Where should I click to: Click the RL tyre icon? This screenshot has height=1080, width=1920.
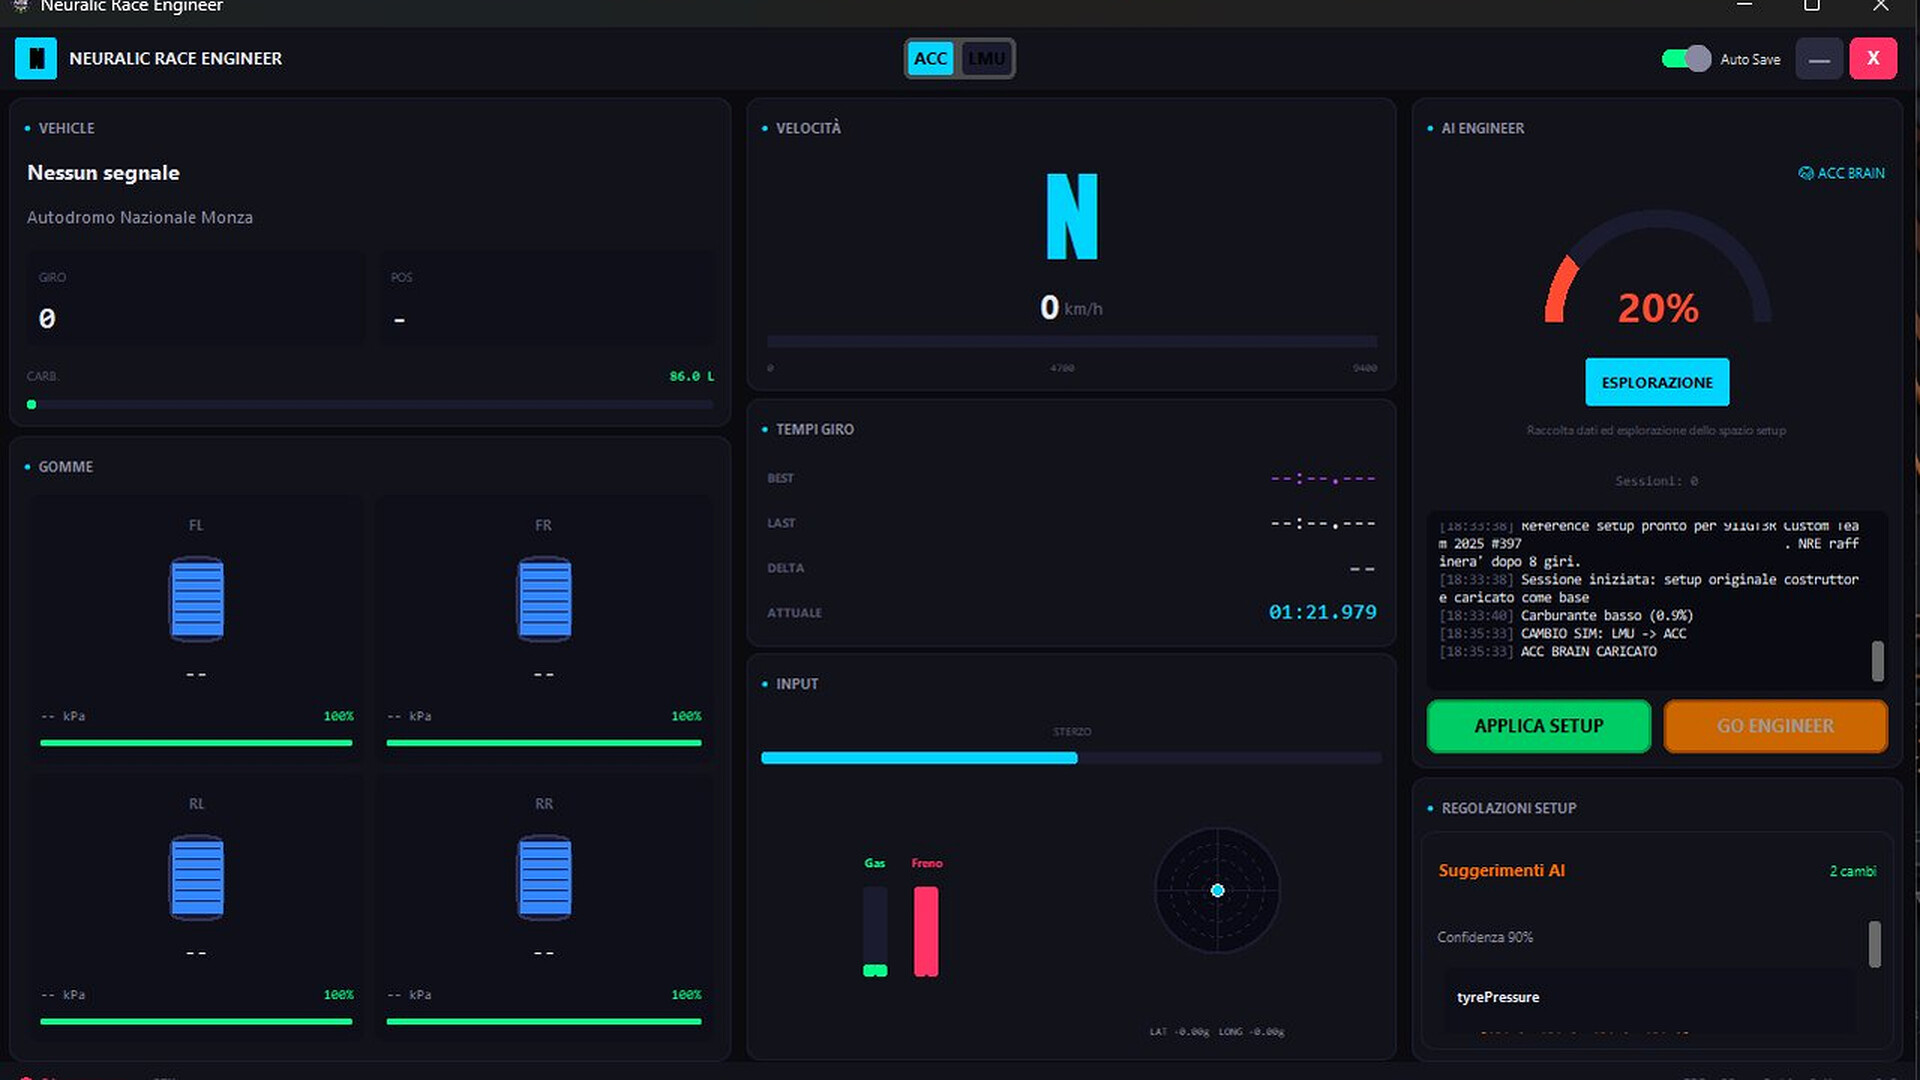197,878
